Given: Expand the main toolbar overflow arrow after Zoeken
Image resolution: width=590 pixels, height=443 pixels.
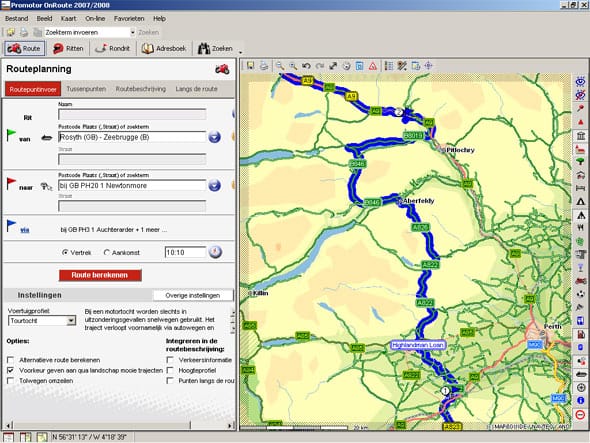Looking at the screenshot, I should 240,52.
